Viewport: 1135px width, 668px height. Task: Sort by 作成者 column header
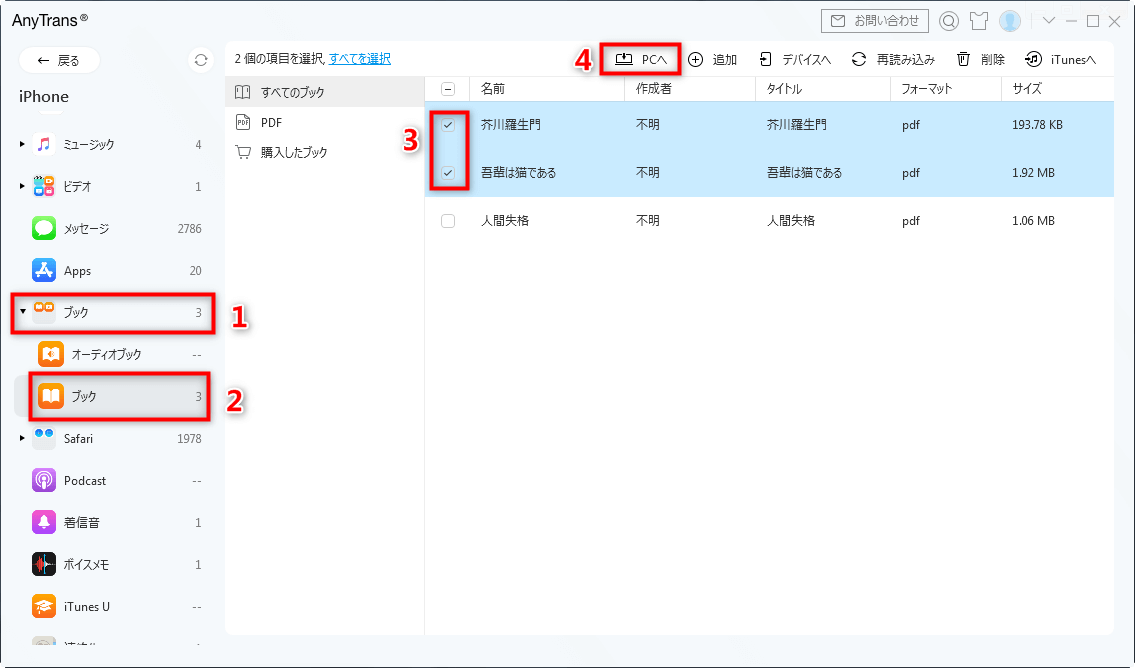[690, 88]
